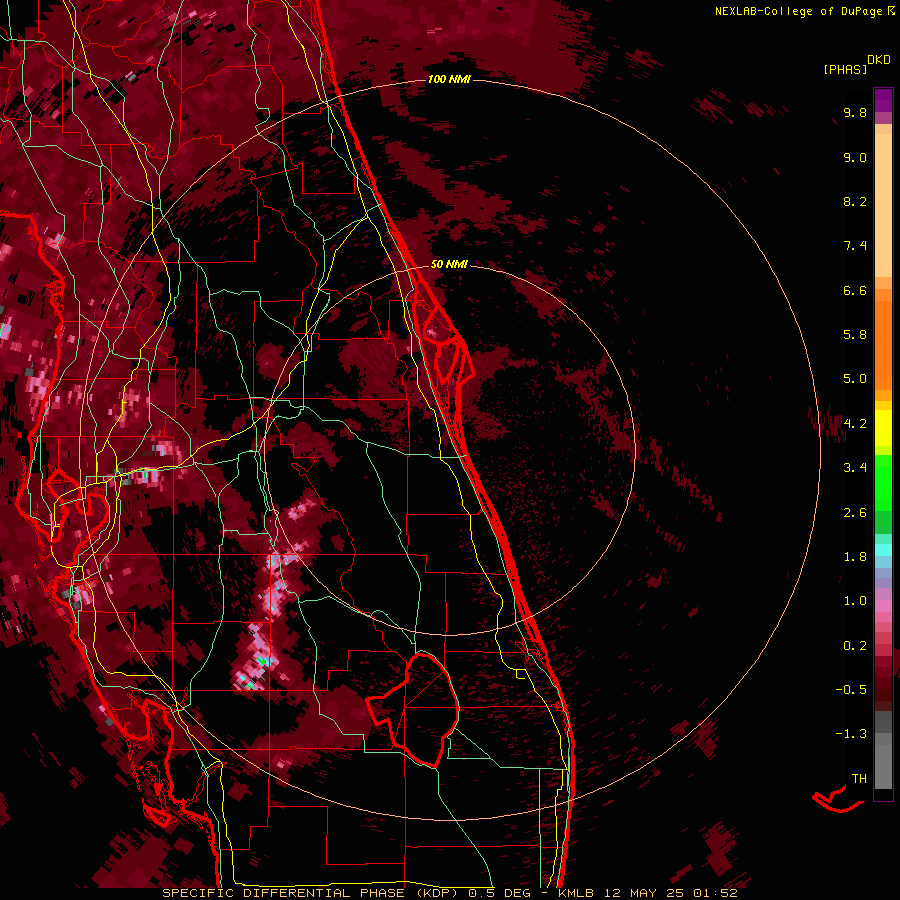Click the 4.2 value on the color scale
The image size is (900, 900).
[x=855, y=424]
